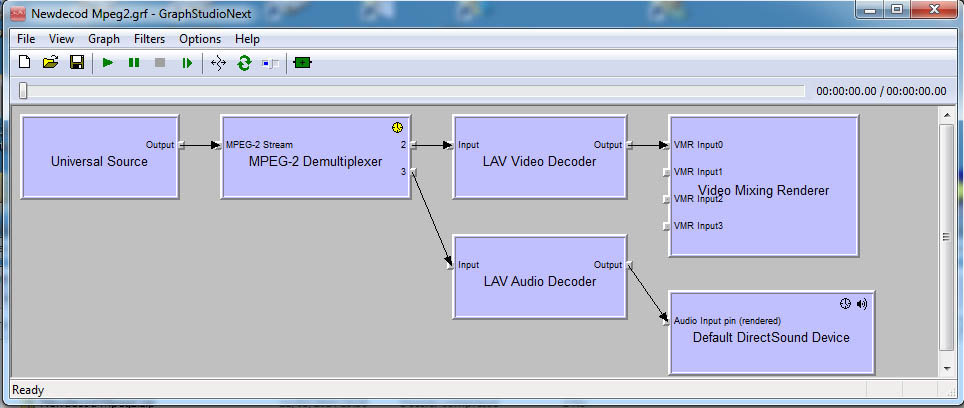This screenshot has width=964, height=408.
Task: Click the seek bar slider thumb
Action: click(x=23, y=91)
